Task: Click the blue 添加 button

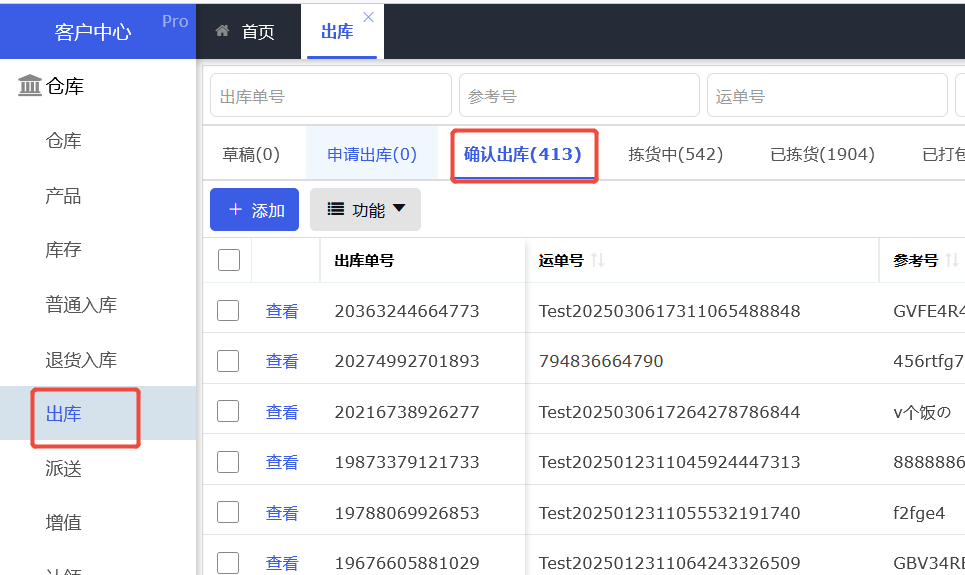Action: click(254, 210)
